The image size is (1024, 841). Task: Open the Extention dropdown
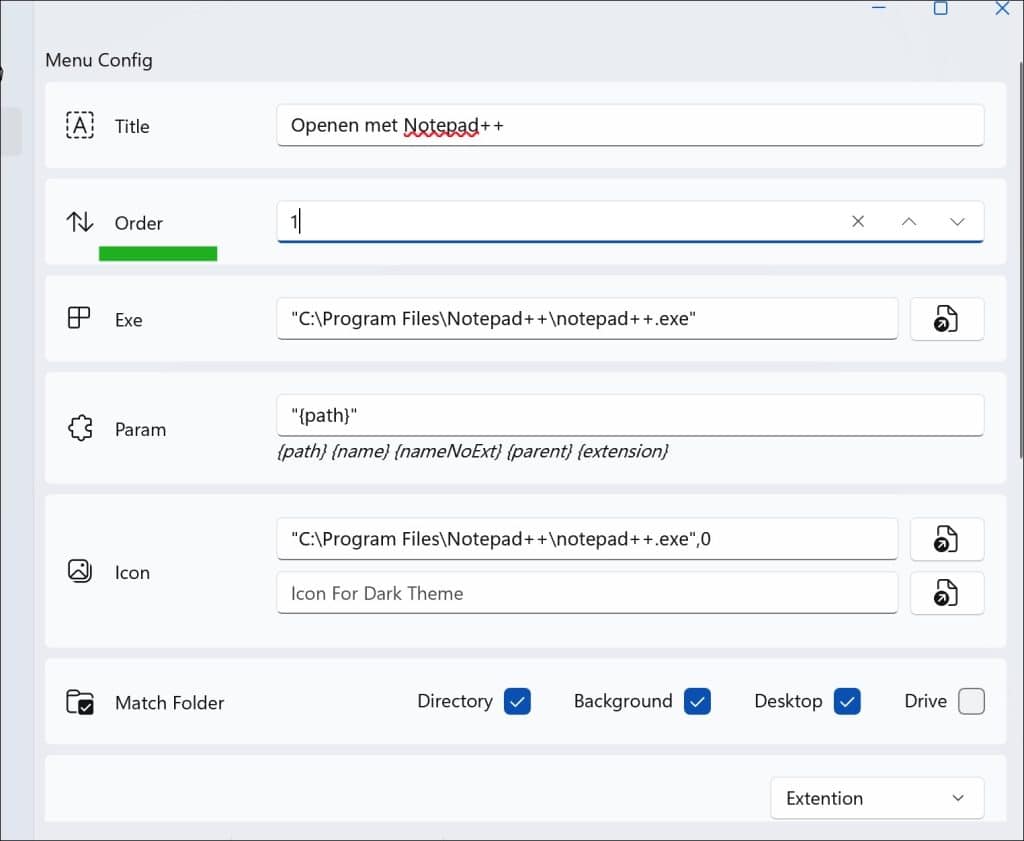(876, 798)
